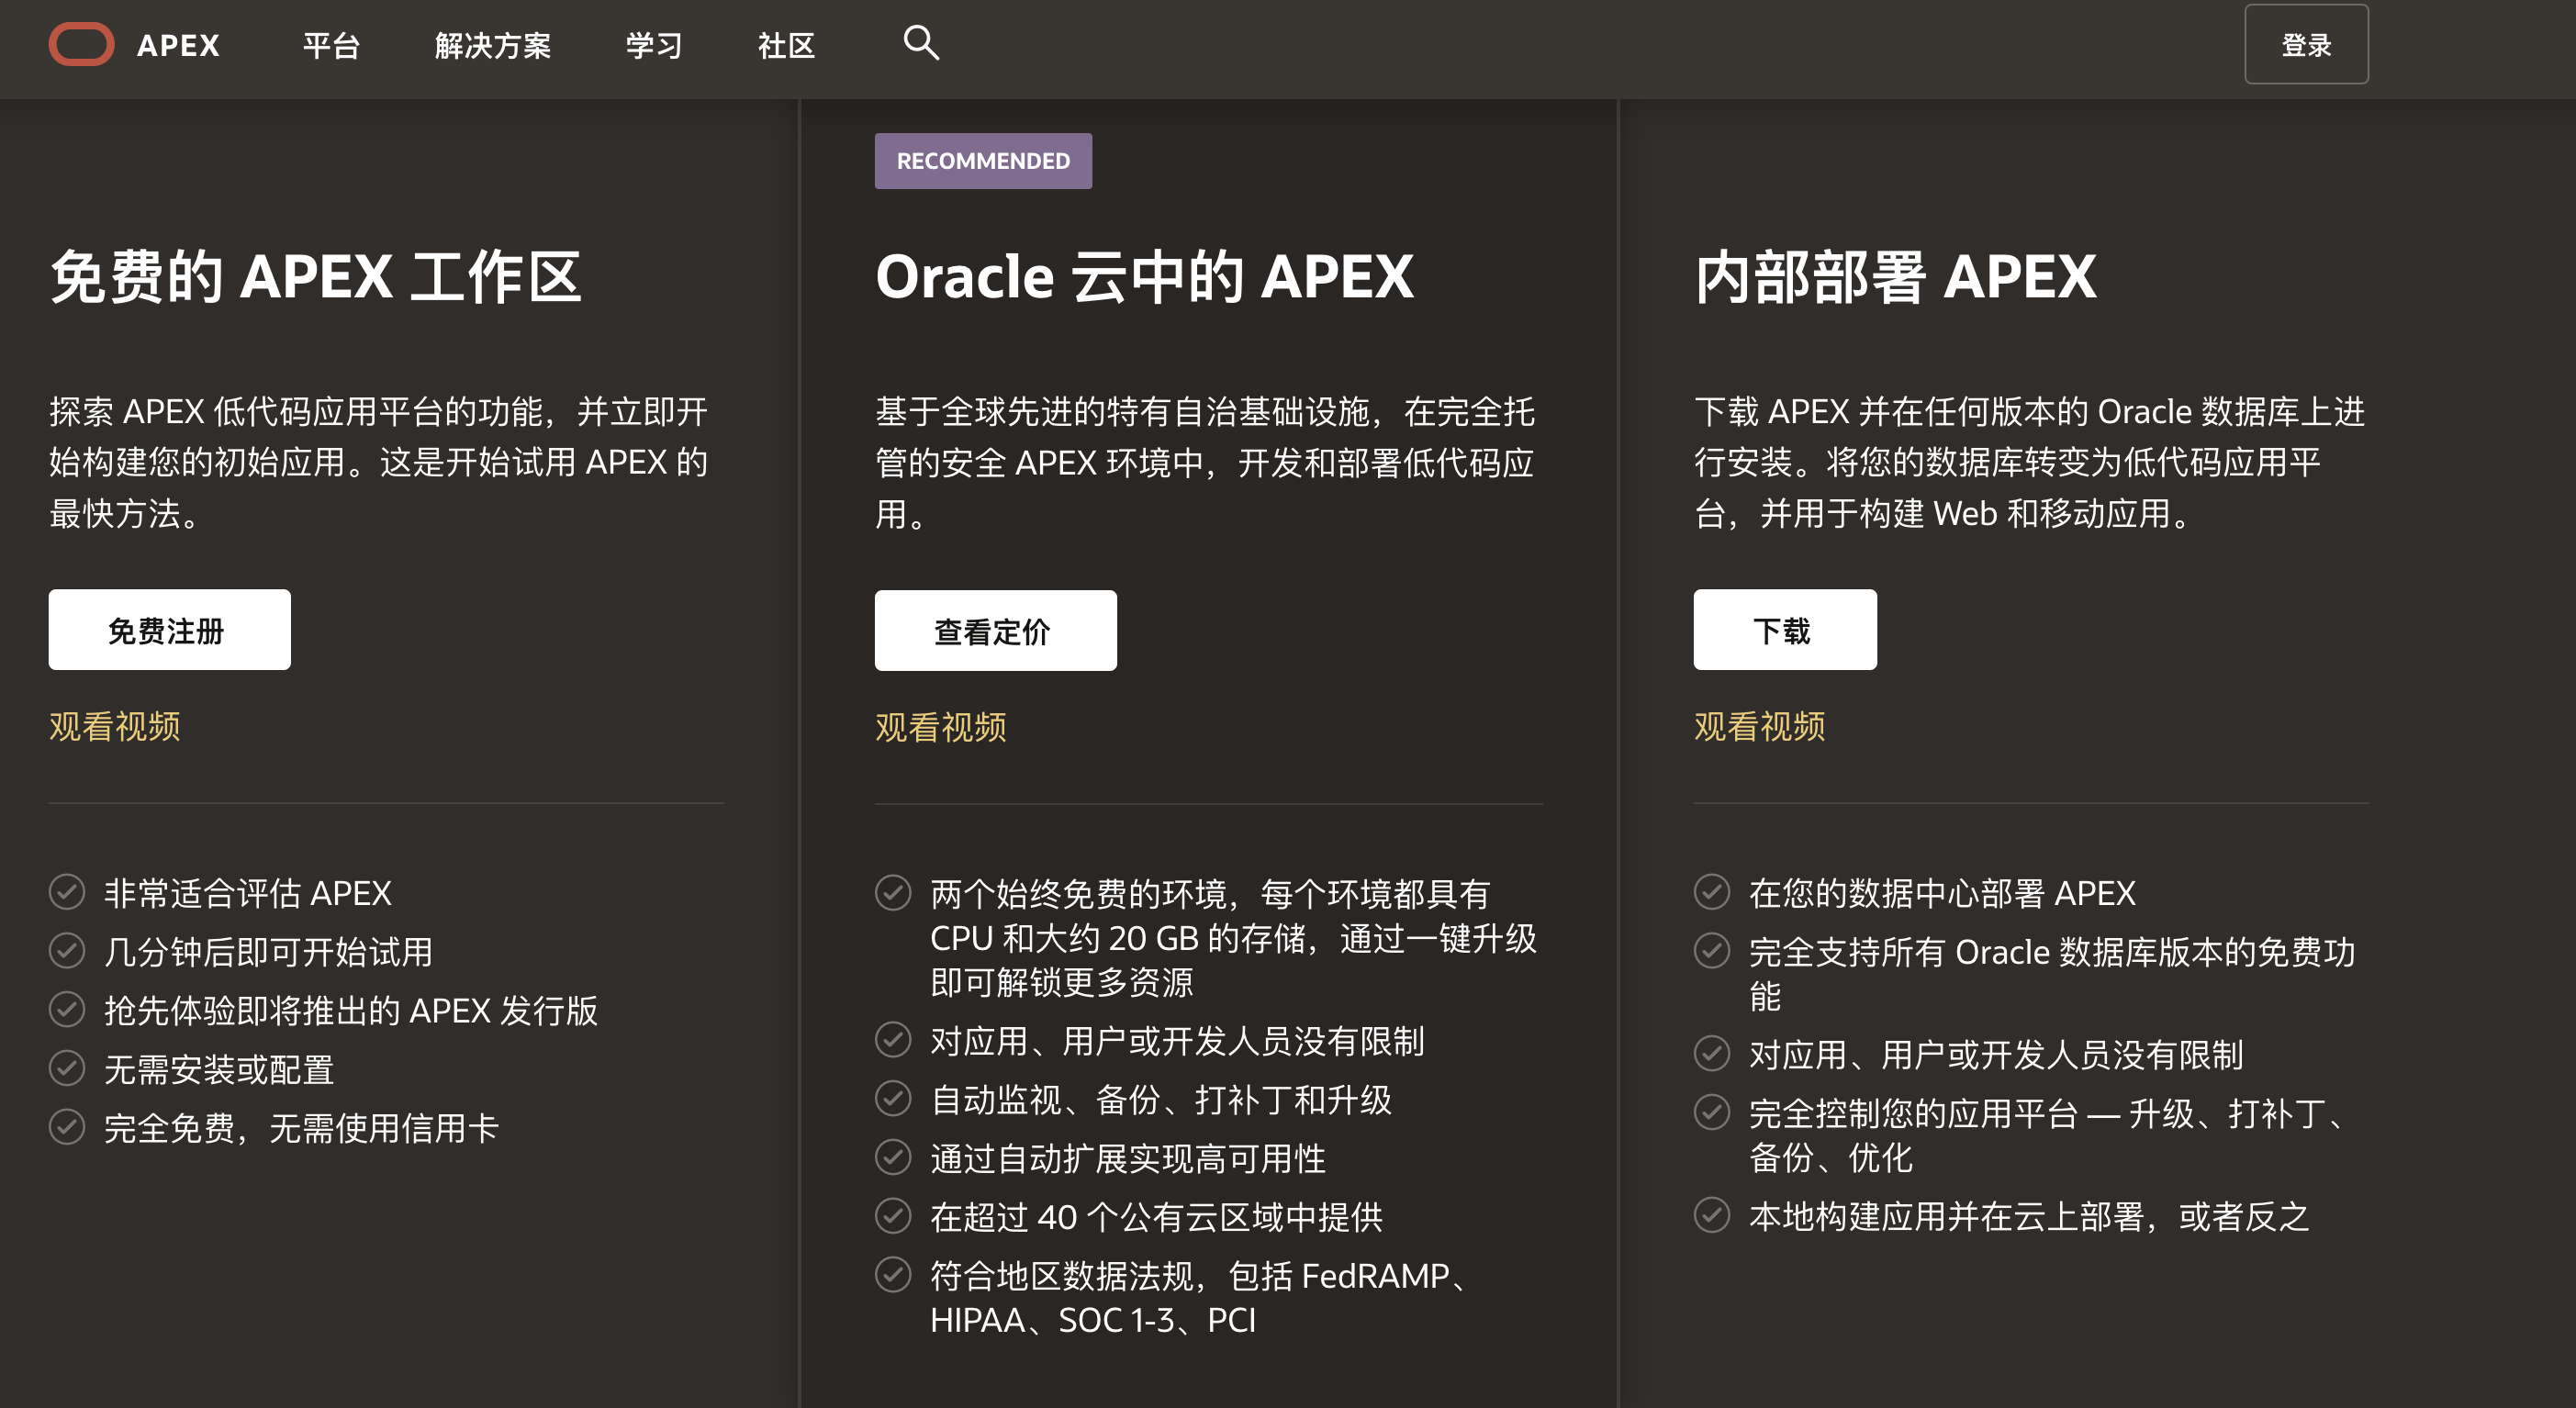Expand the 学习 menu
The width and height of the screenshot is (2576, 1408).
[x=654, y=45]
